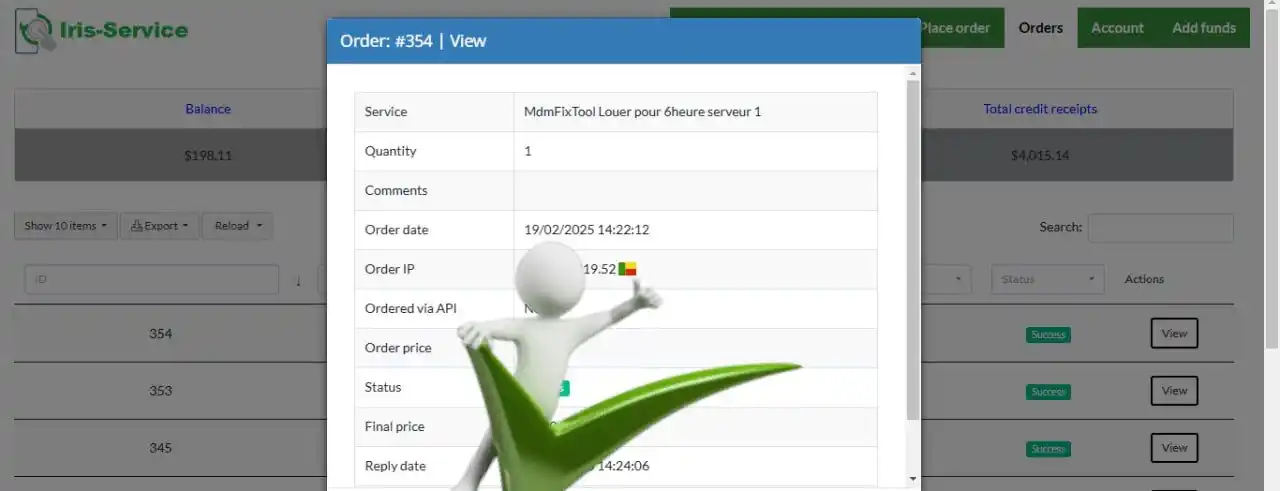Image resolution: width=1280 pixels, height=491 pixels.
Task: Expand Show 10 items dropdown
Action: tap(66, 226)
